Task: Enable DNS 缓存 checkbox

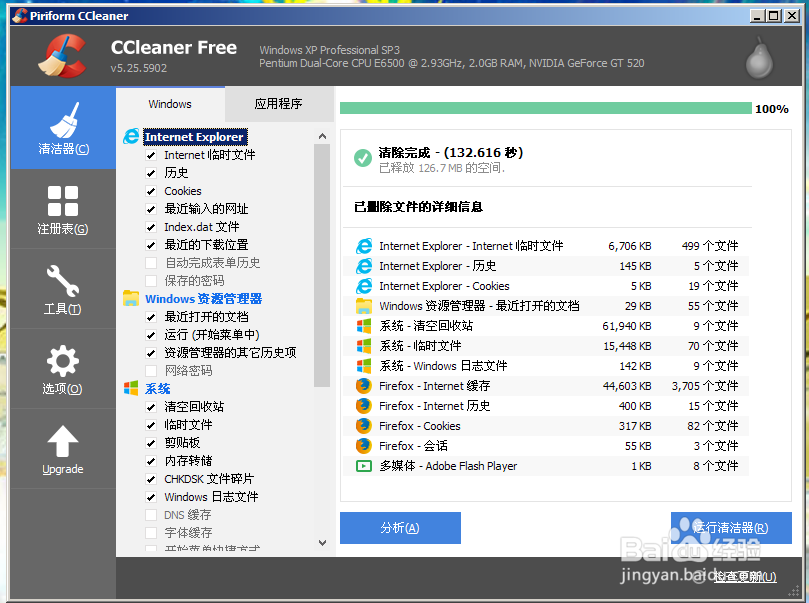Action: (x=151, y=515)
